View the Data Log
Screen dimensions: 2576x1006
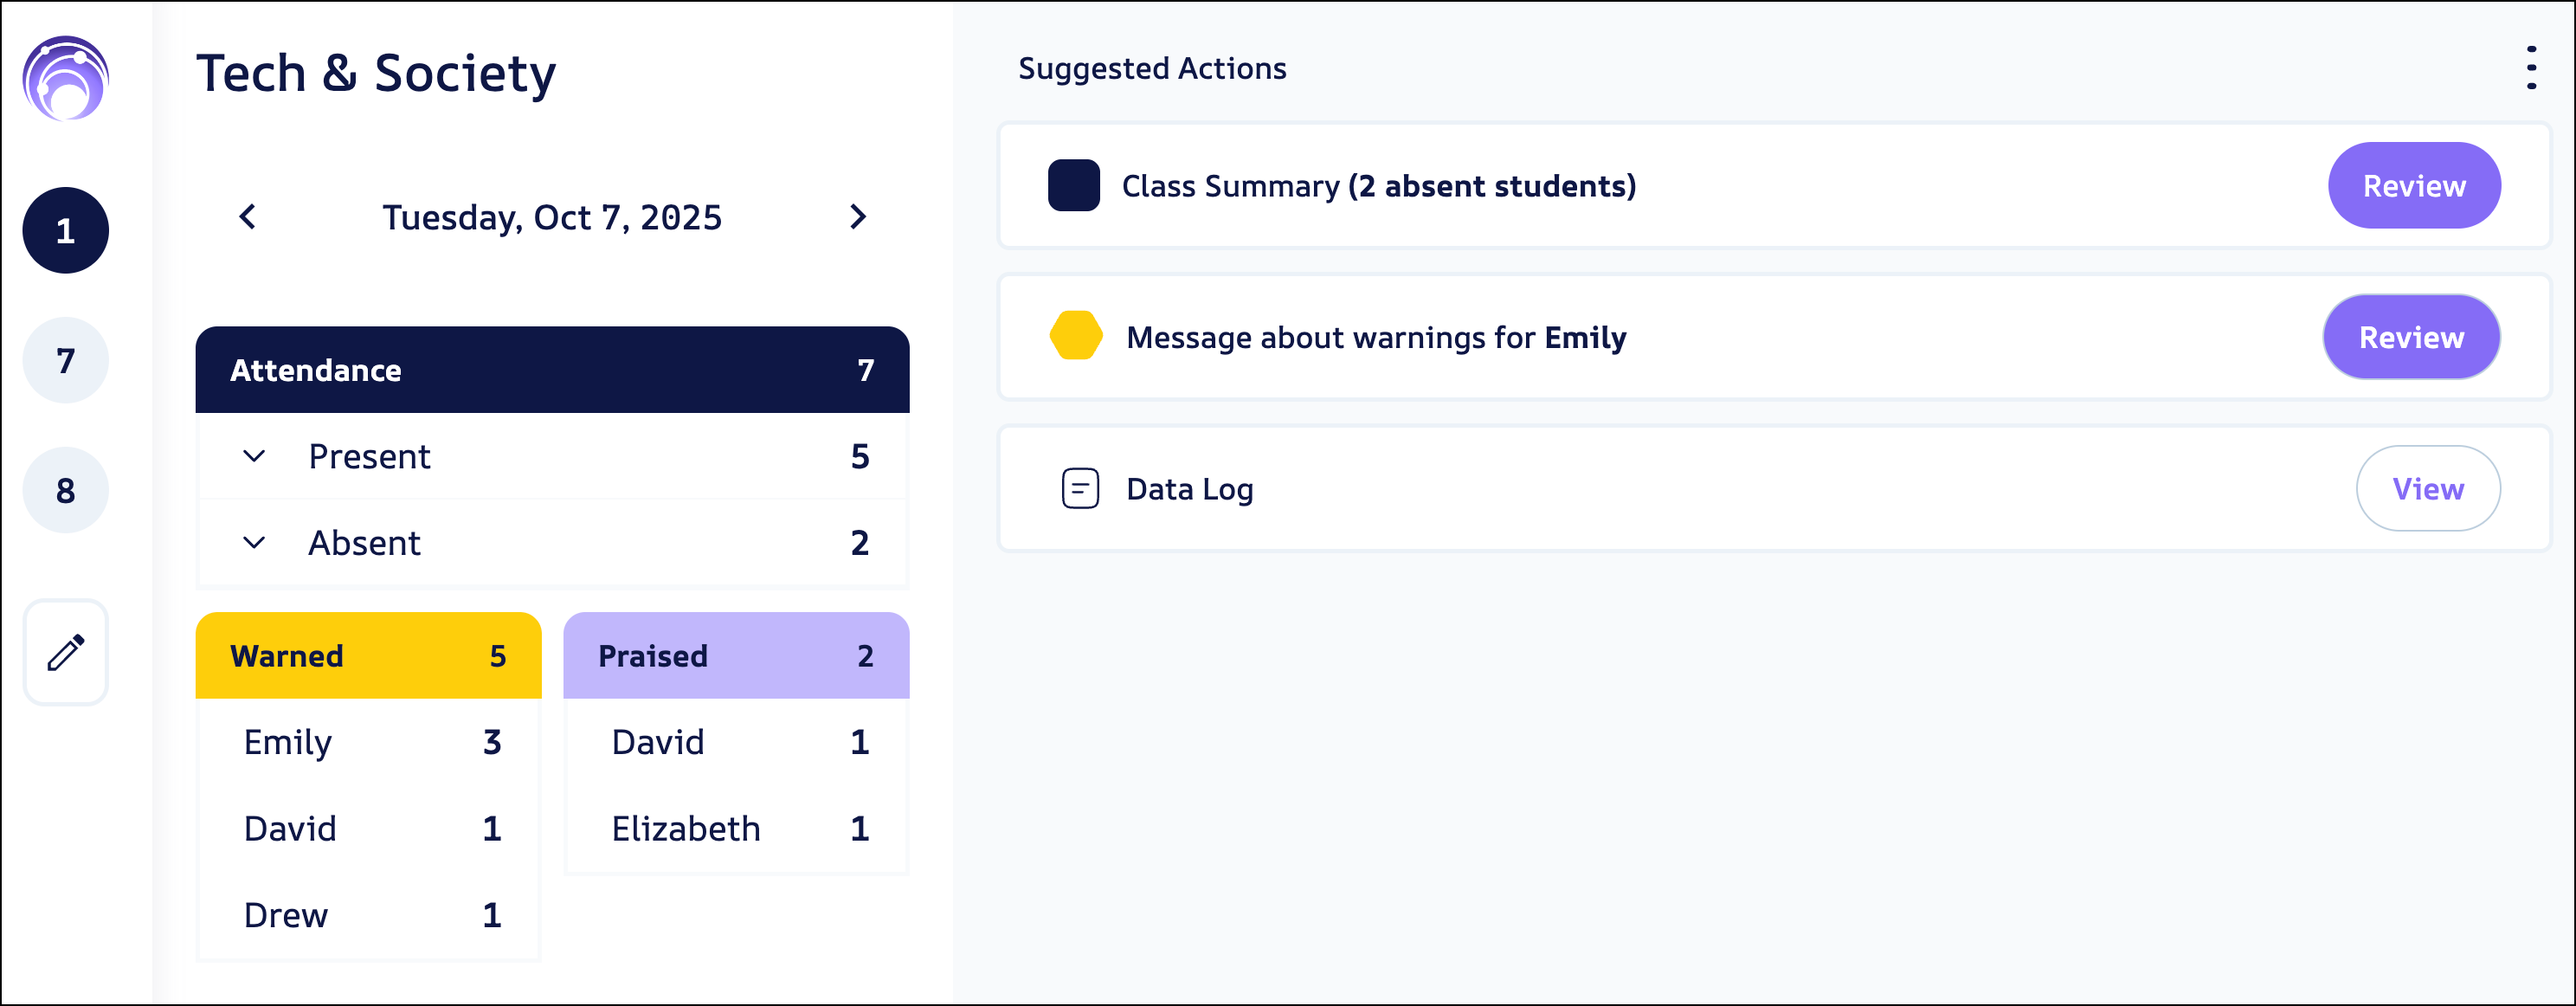(2427, 489)
